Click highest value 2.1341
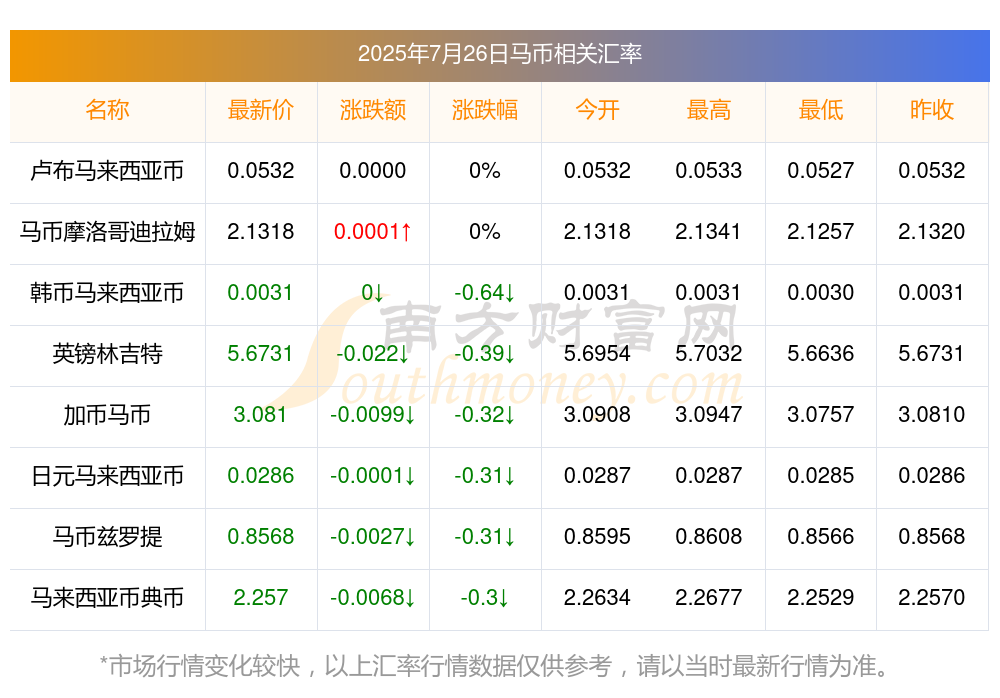Screen dimensions: 1000x698 pos(709,231)
